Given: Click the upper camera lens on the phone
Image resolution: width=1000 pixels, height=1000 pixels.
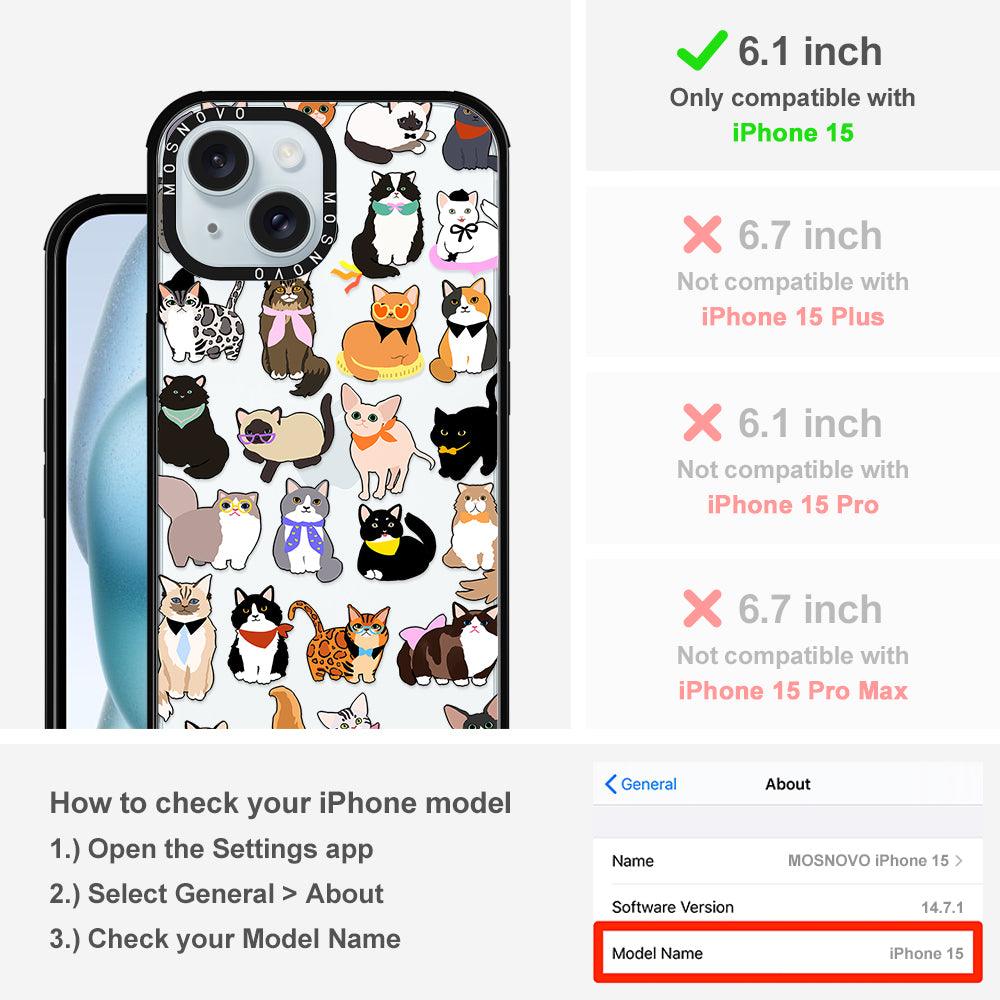Looking at the screenshot, I should click(219, 160).
